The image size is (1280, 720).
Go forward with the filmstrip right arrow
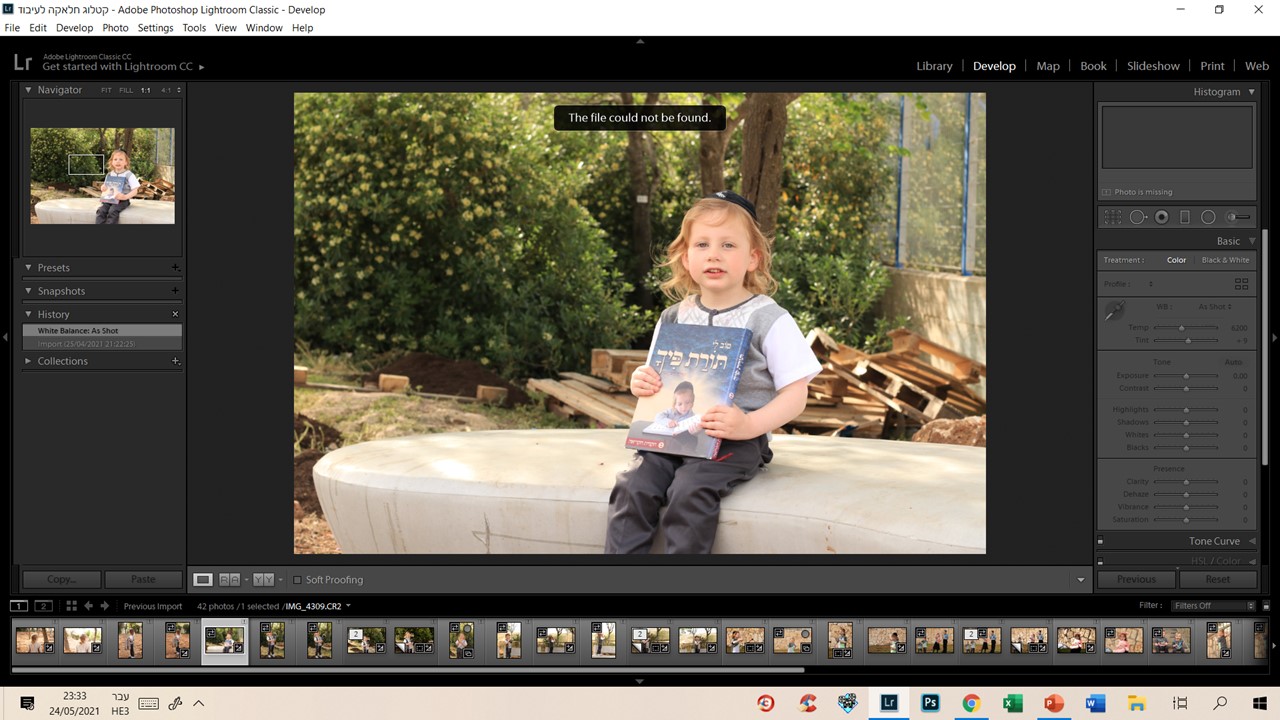pyautogui.click(x=104, y=606)
